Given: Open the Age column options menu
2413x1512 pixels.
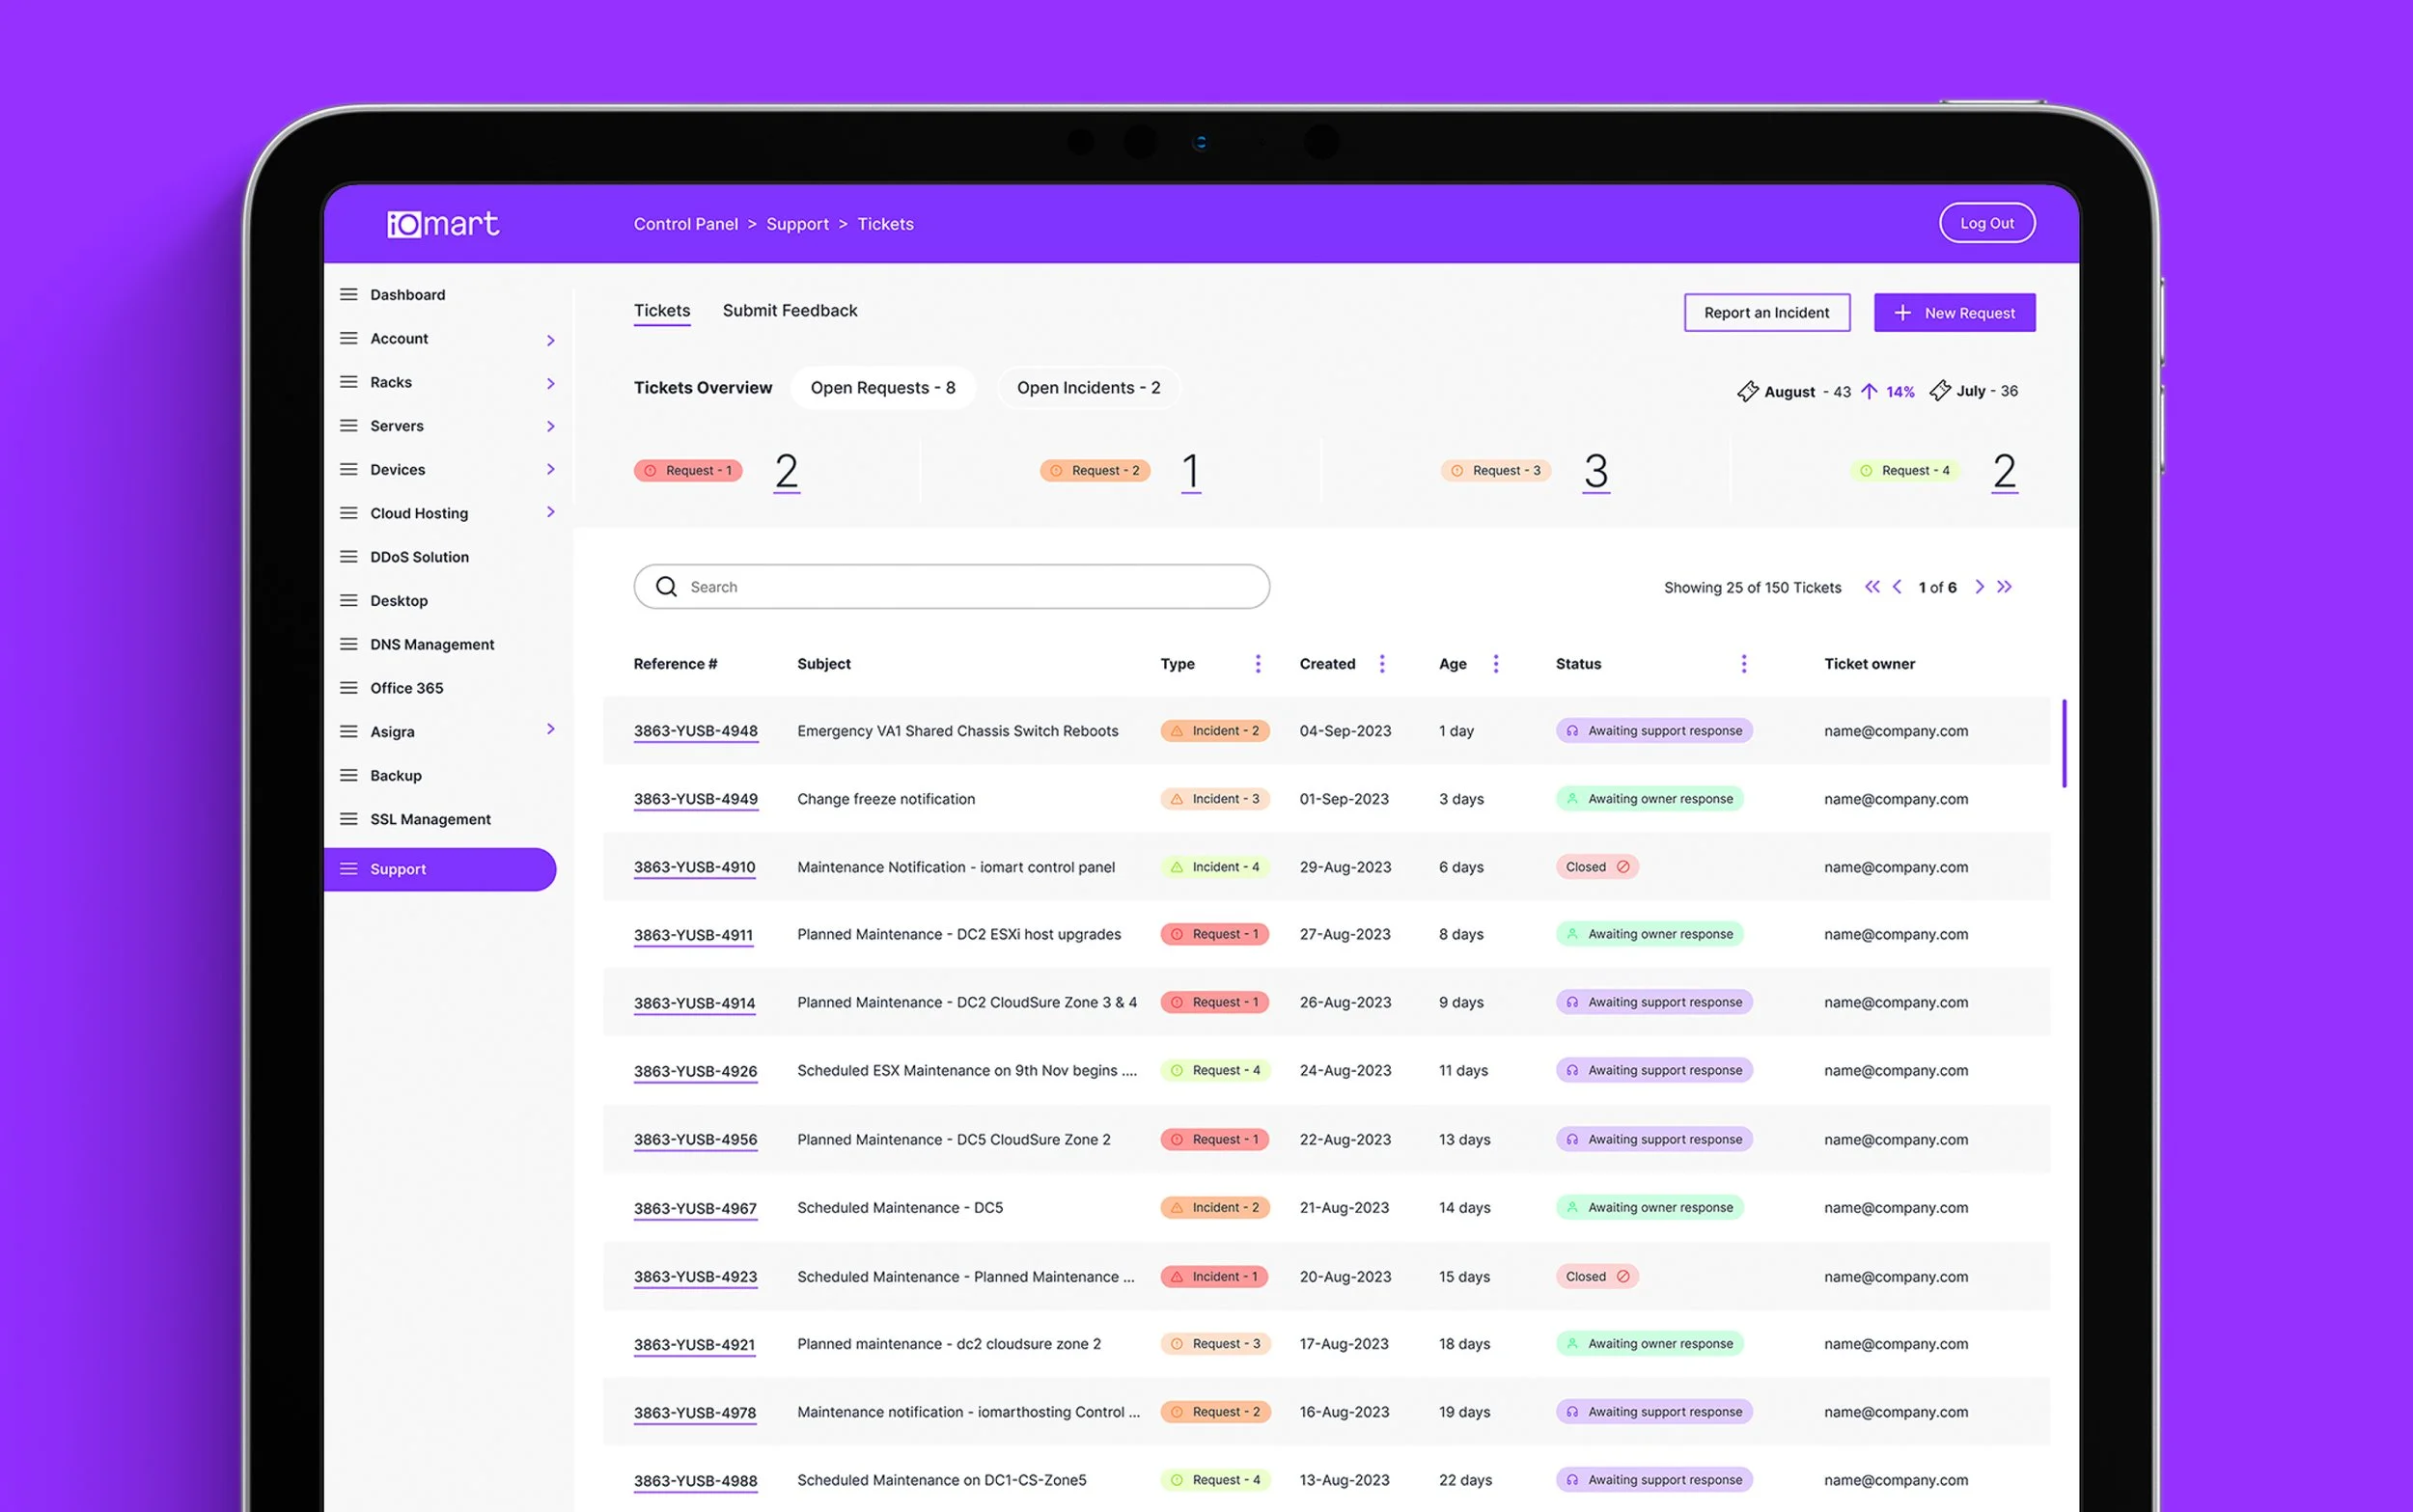Looking at the screenshot, I should tap(1496, 664).
